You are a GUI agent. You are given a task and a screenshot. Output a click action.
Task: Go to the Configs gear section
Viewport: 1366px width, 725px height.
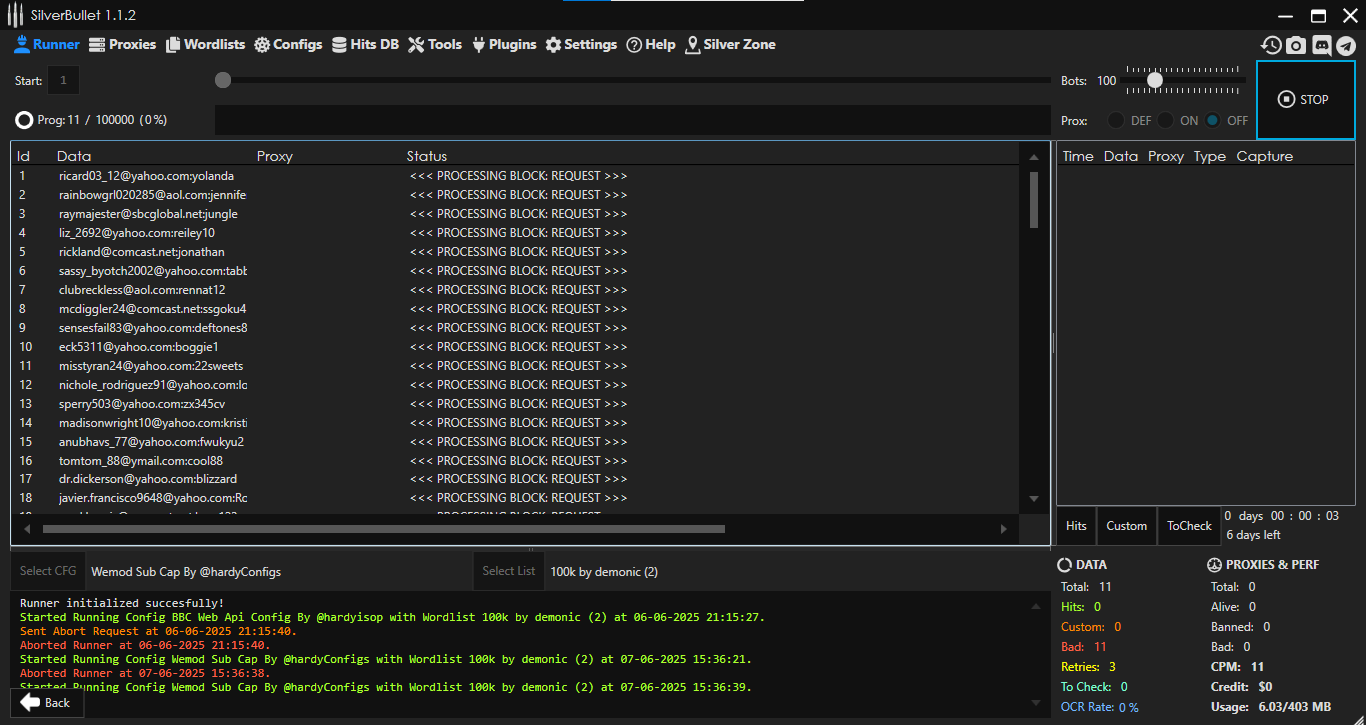point(288,45)
